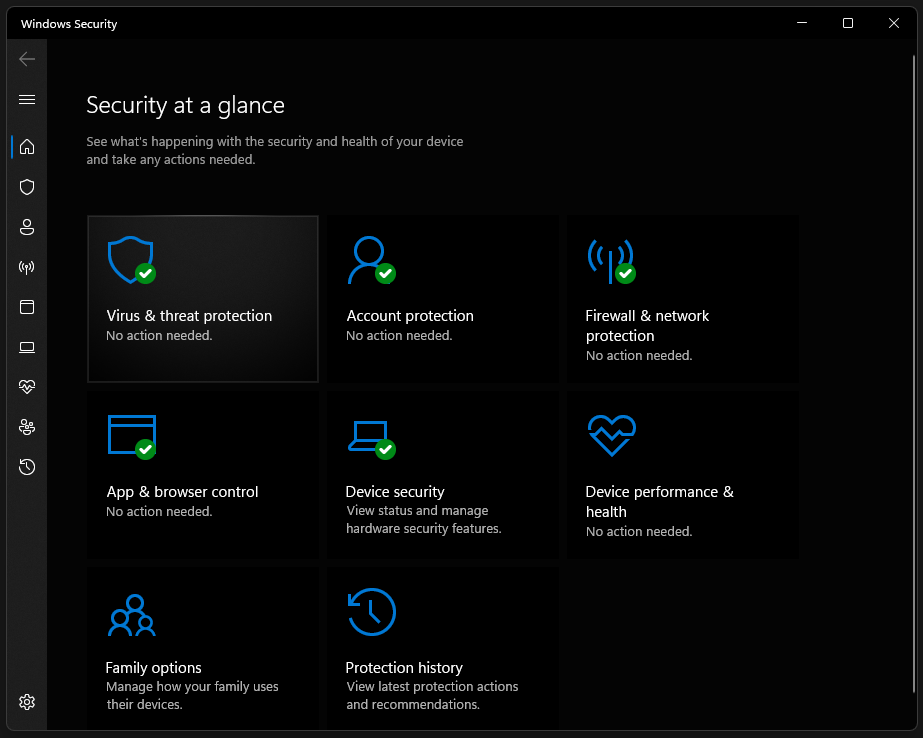Viewport: 923px width, 738px height.
Task: Open App & browser control title
Action: coord(182,492)
